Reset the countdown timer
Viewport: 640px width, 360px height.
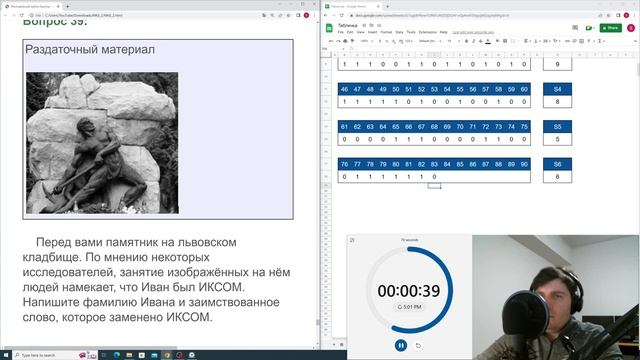pos(418,345)
